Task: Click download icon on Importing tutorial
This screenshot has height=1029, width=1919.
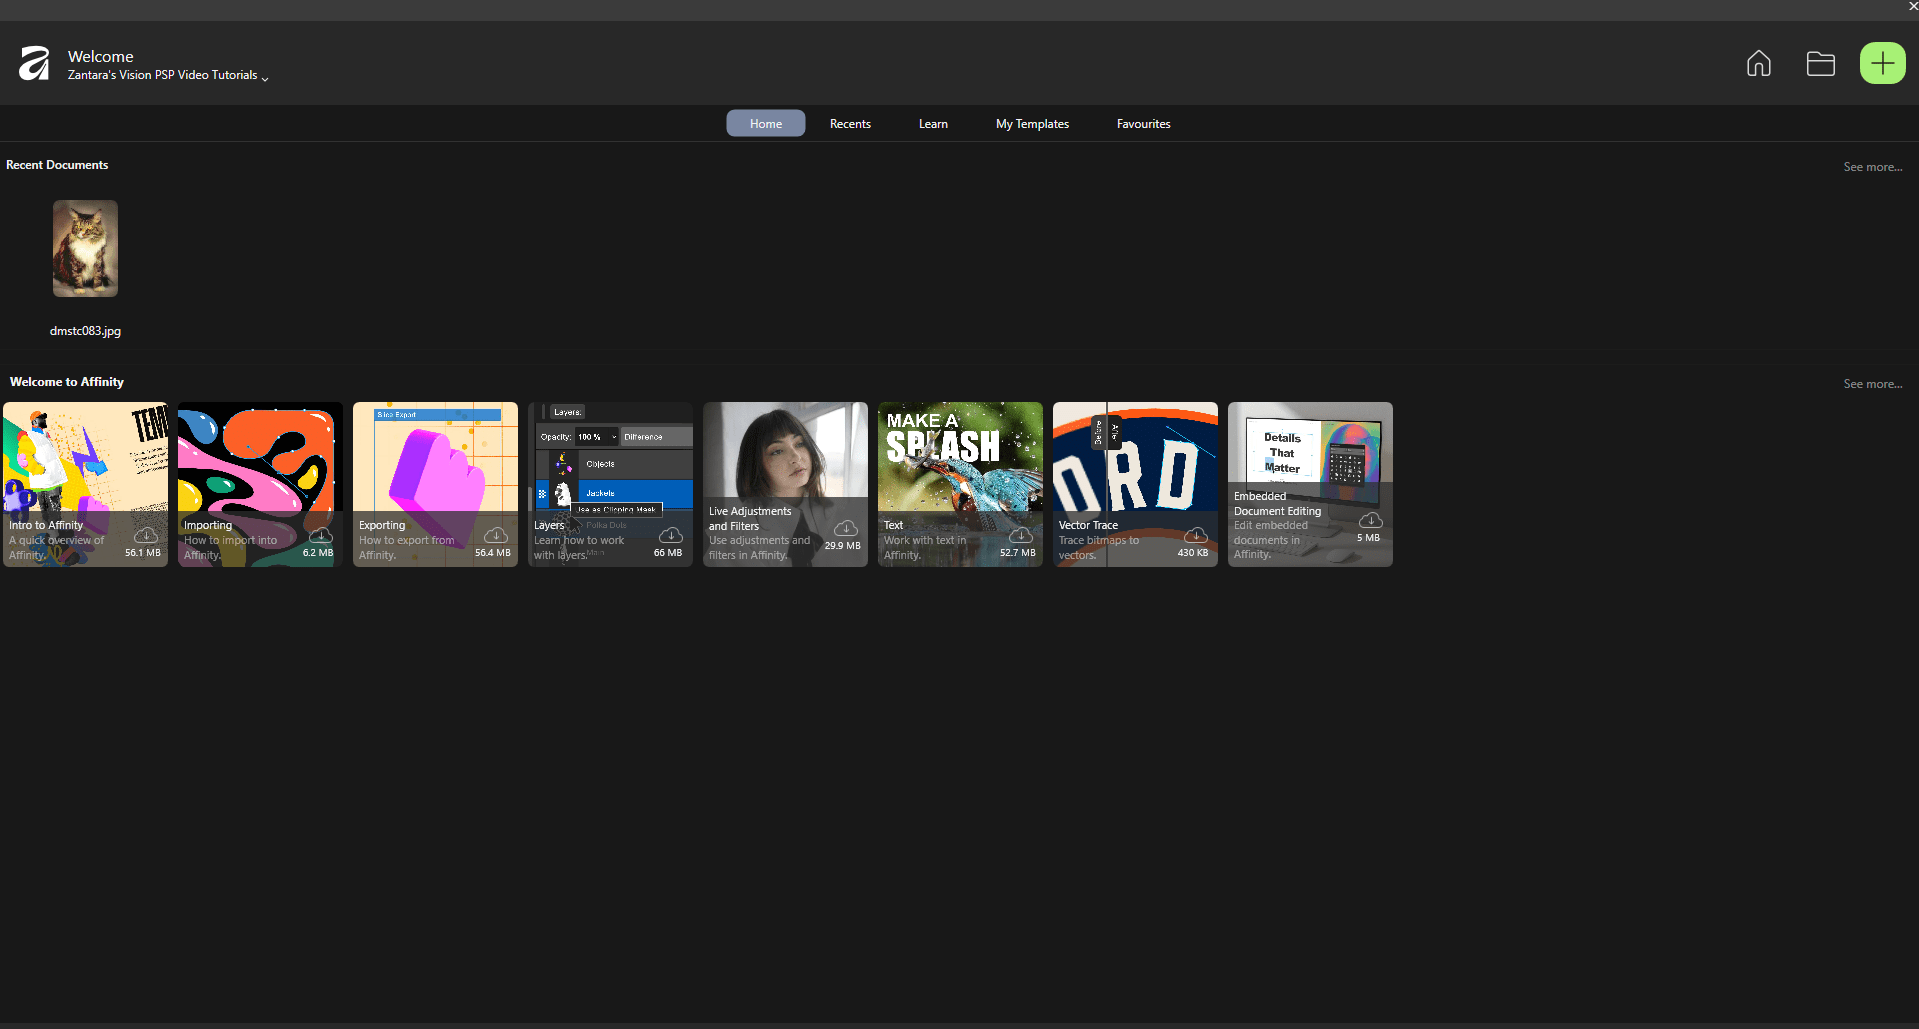Action: pyautogui.click(x=321, y=536)
